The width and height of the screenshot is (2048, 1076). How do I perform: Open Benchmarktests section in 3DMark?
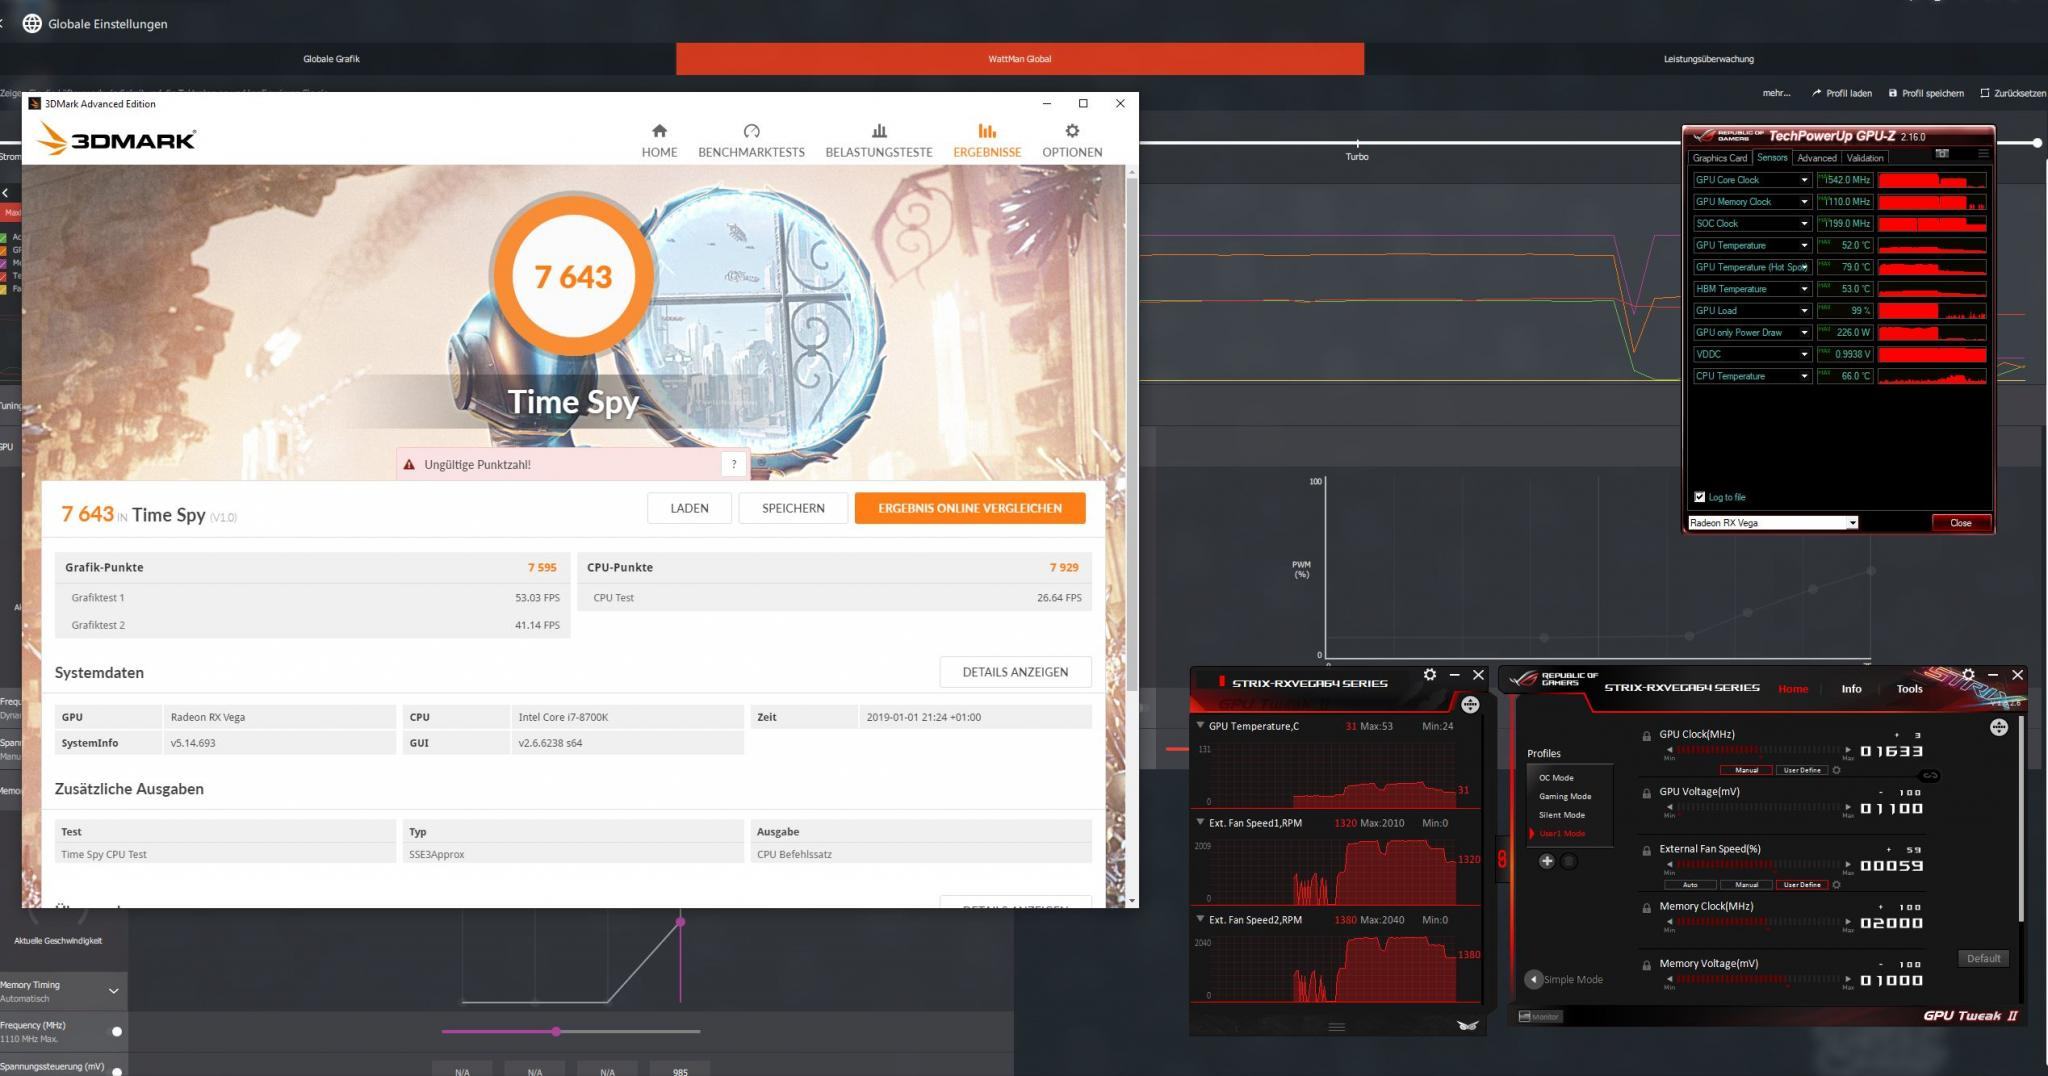(751, 141)
